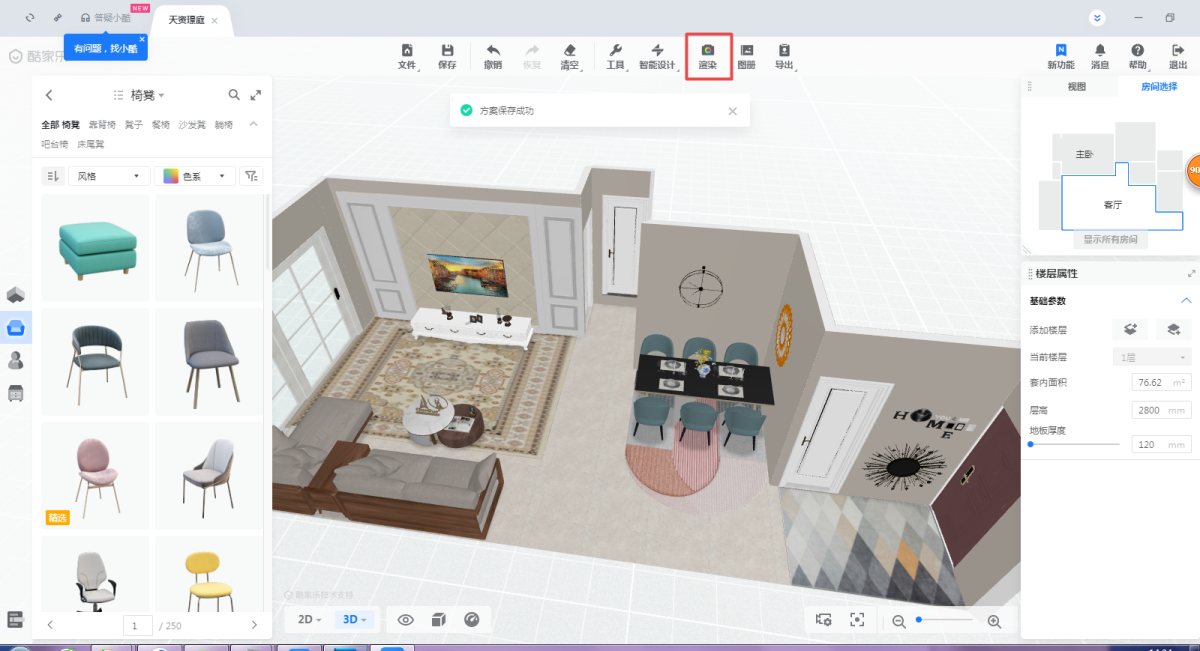Select the yellow chair thumbnail
Viewport: 1200px width, 651px height.
209,574
